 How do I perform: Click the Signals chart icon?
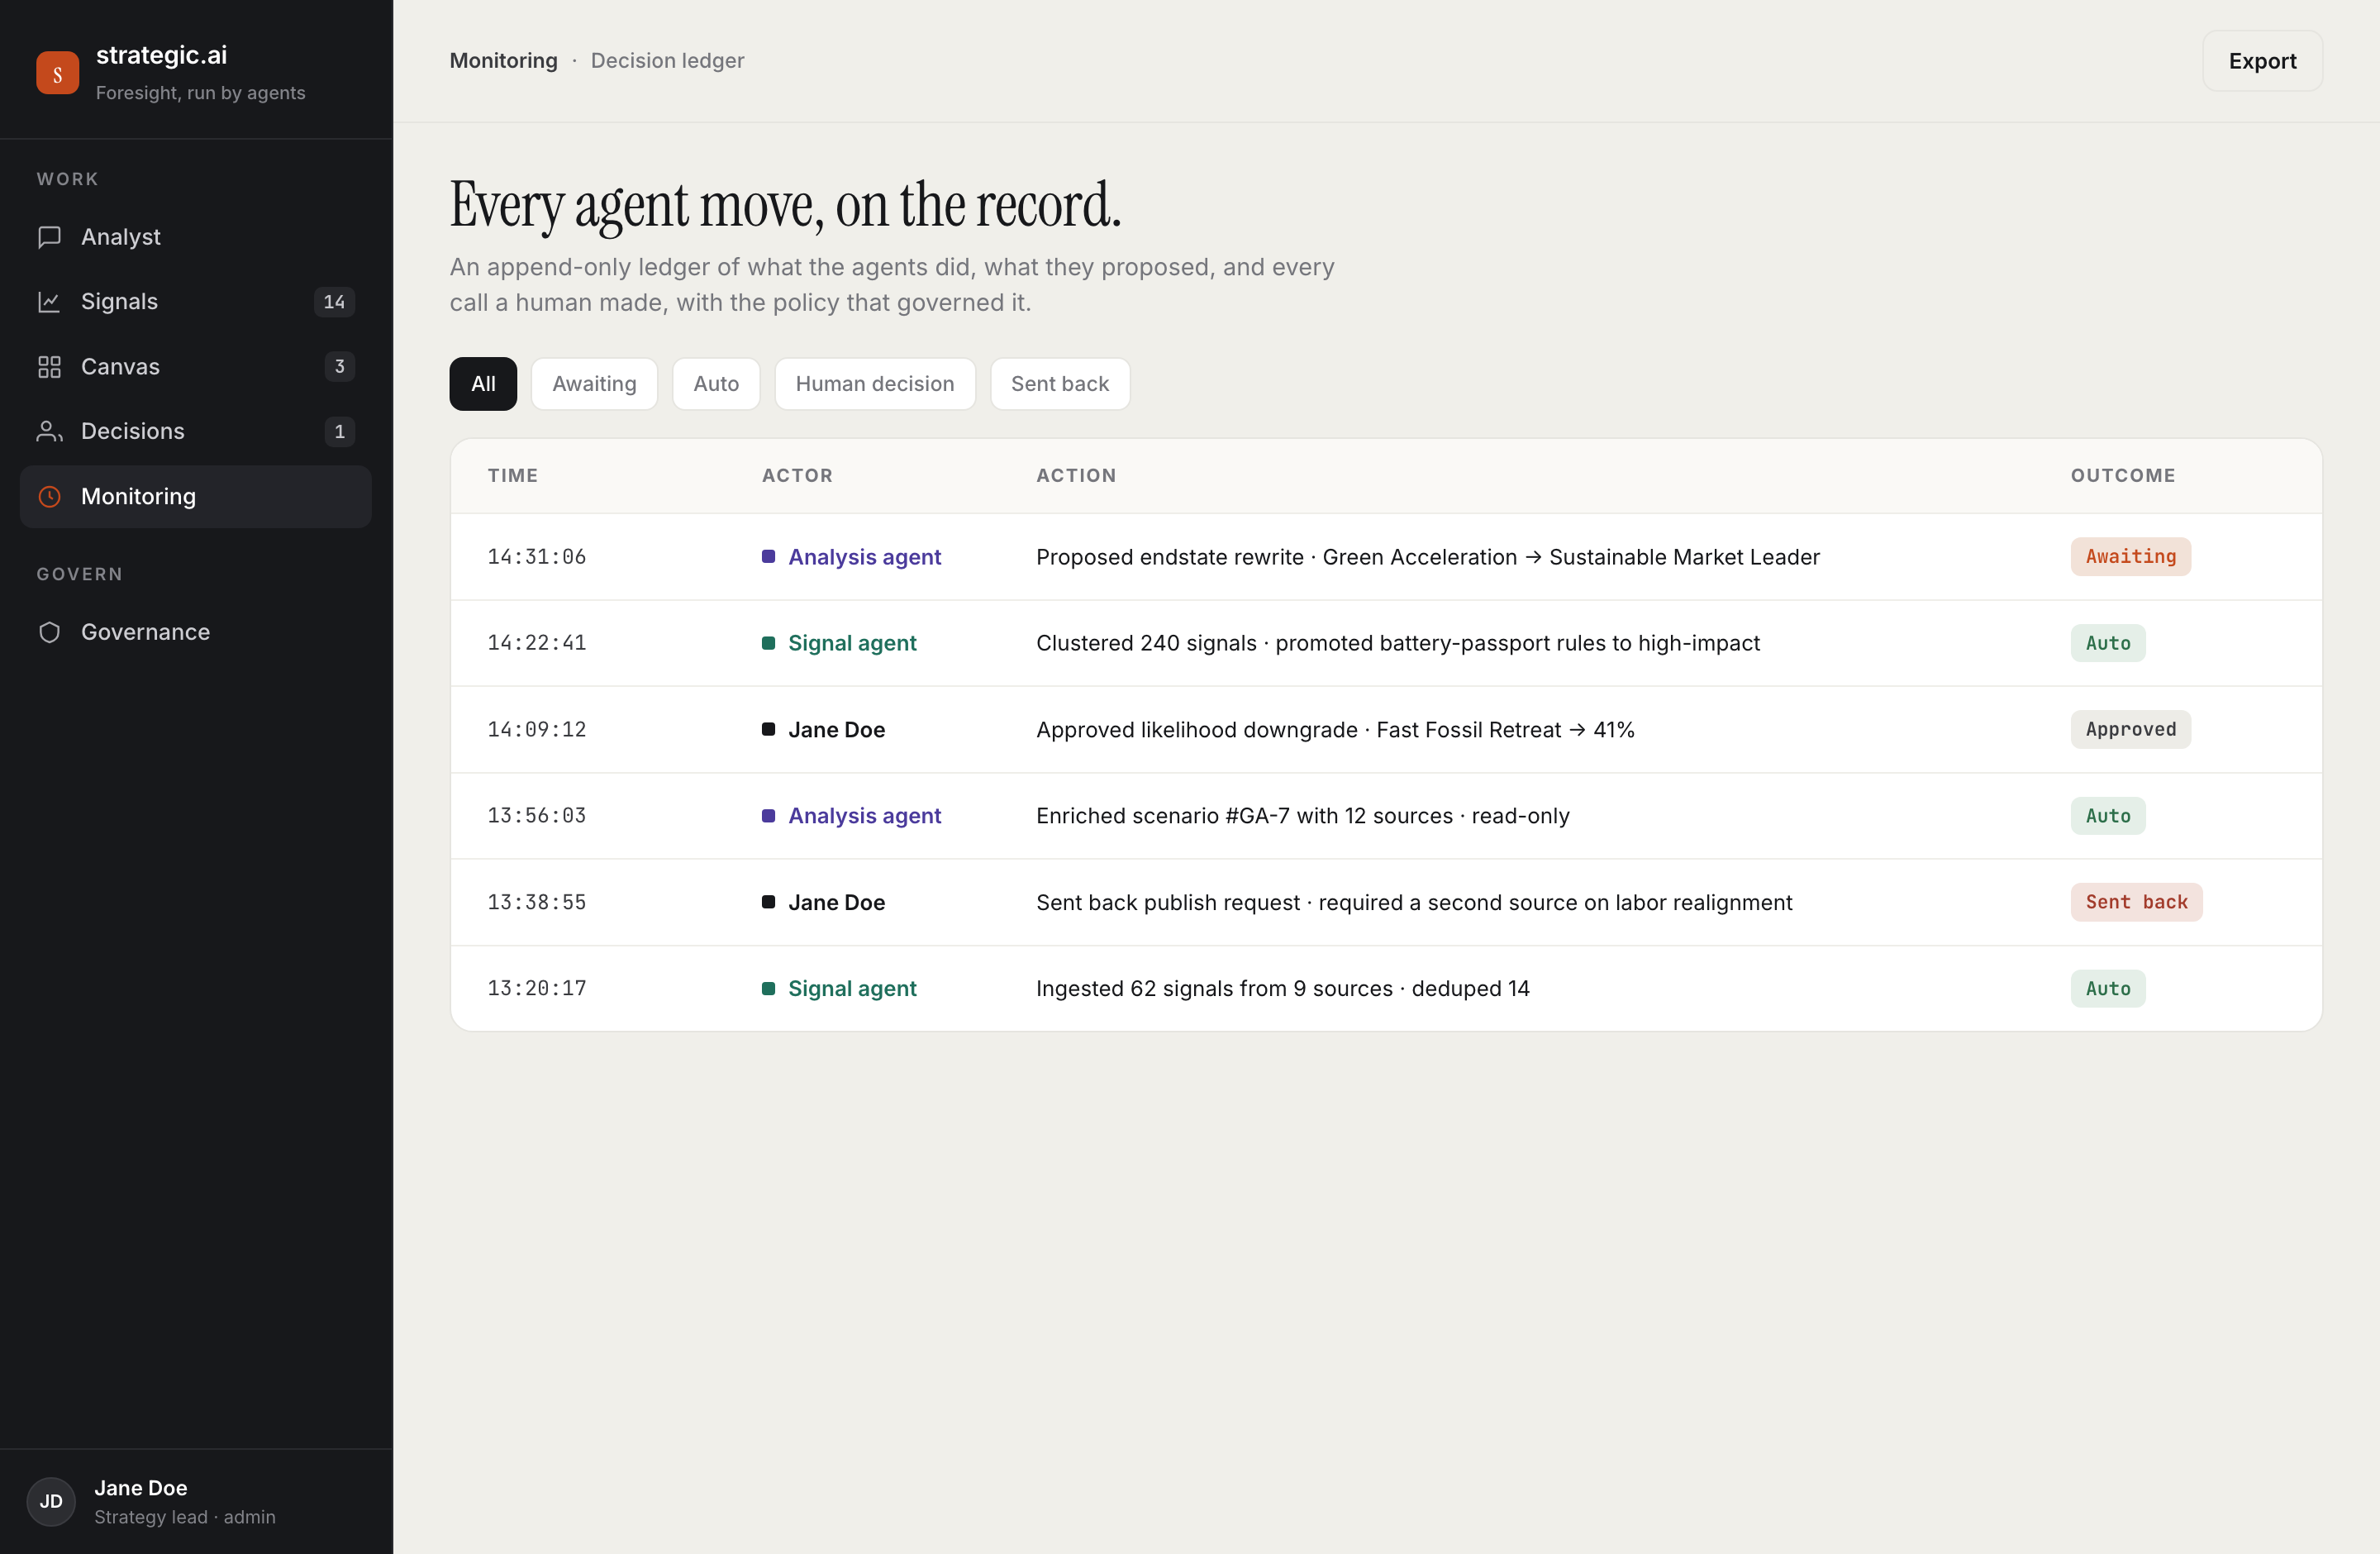(49, 302)
